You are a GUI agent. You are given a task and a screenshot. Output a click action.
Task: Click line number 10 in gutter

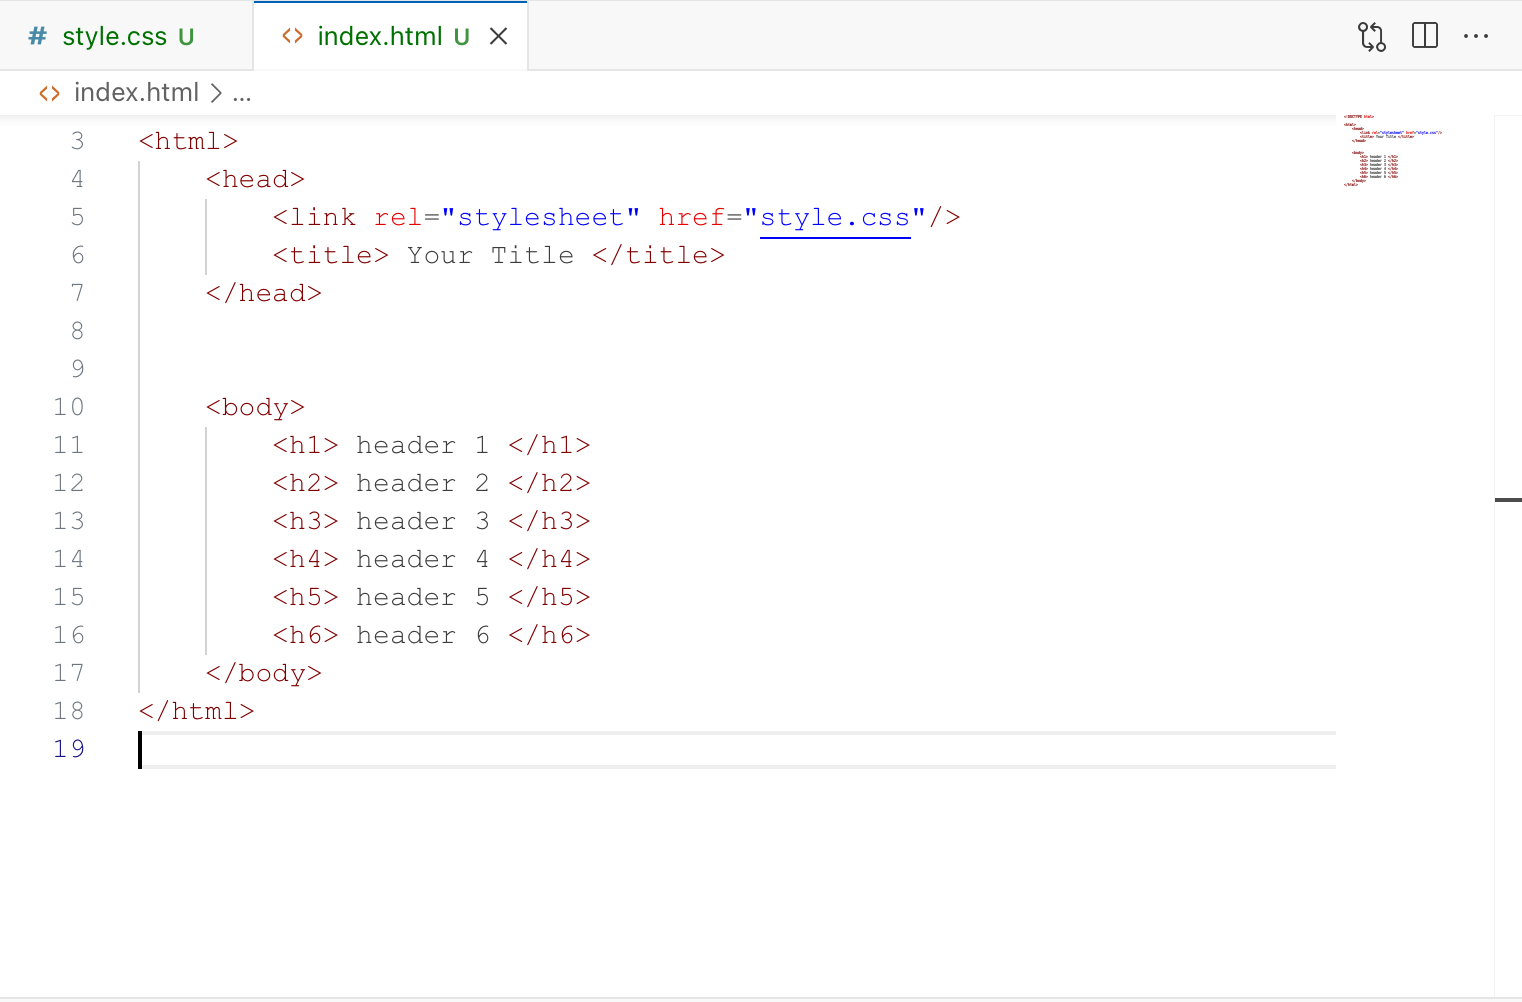(69, 407)
